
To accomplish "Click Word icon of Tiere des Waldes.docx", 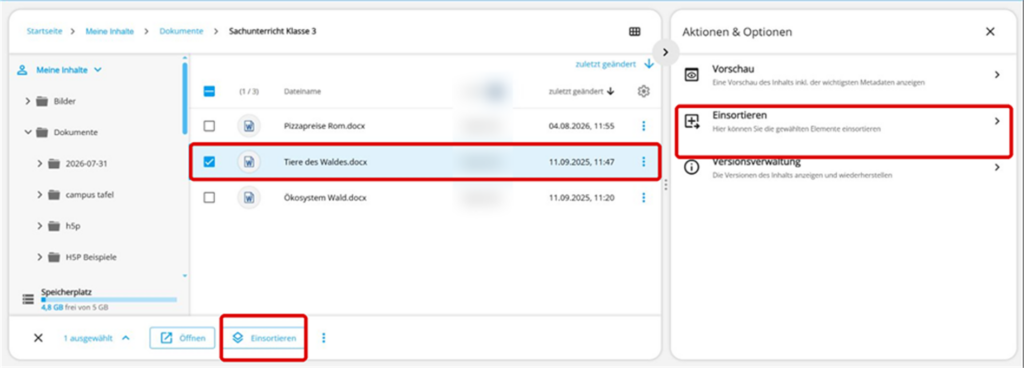I will (249, 162).
